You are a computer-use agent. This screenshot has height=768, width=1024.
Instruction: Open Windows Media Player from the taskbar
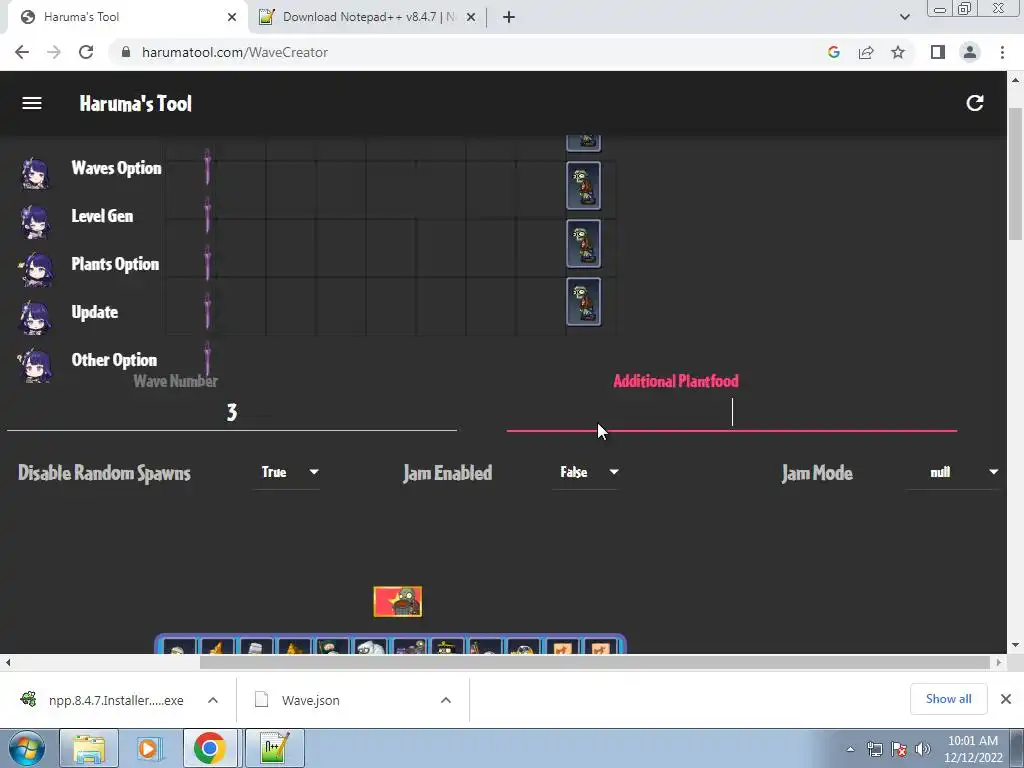tap(148, 748)
